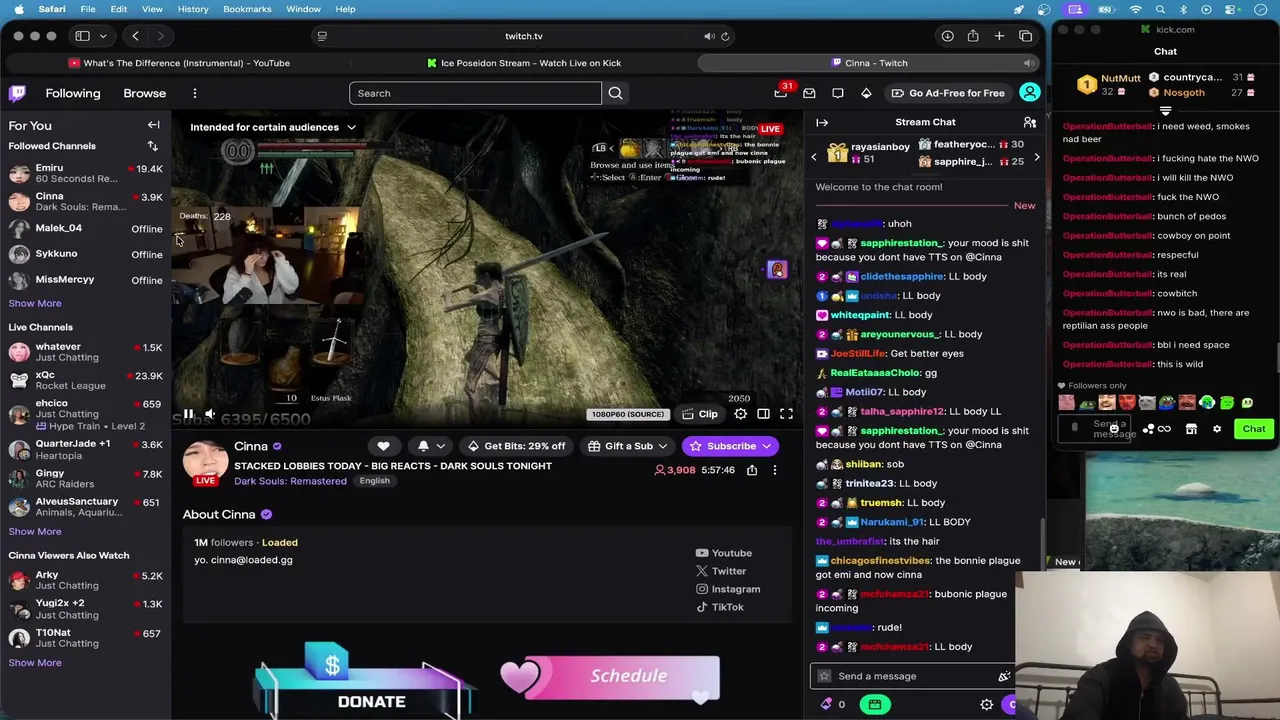
Task: Toggle fullscreen on the video player
Action: tap(786, 414)
